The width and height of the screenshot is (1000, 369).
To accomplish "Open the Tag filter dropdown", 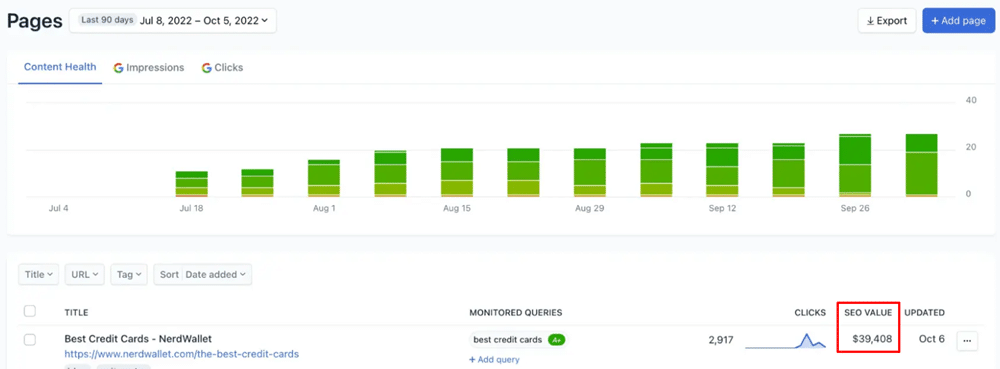I will tap(129, 275).
